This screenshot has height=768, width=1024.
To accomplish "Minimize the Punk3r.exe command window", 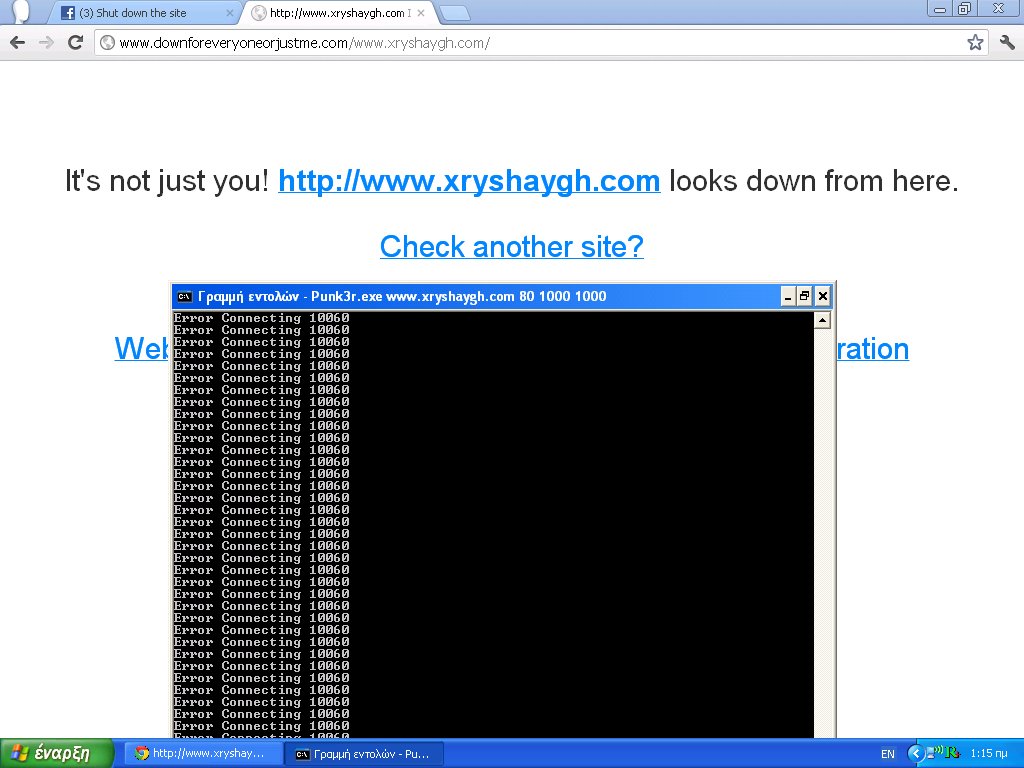I will point(788,296).
